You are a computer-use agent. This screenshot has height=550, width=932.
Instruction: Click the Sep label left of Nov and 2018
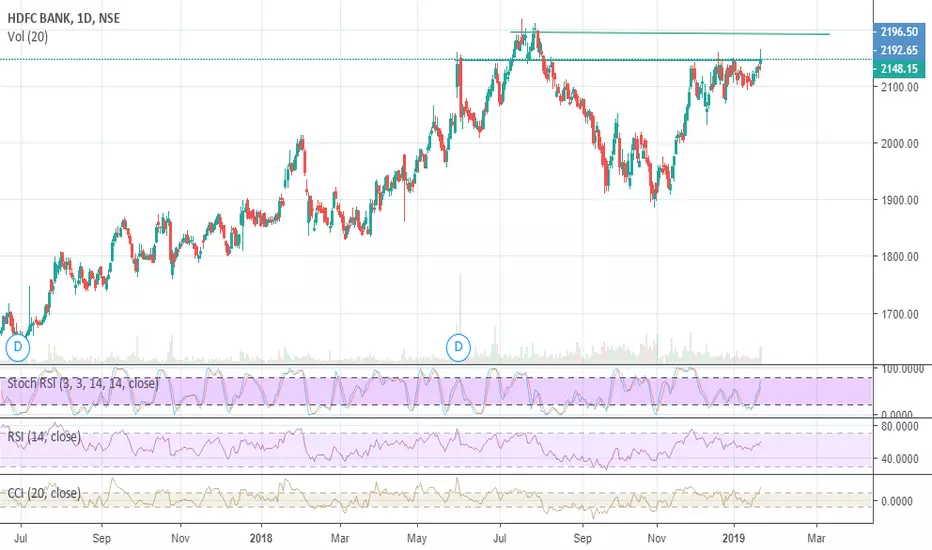(x=102, y=538)
